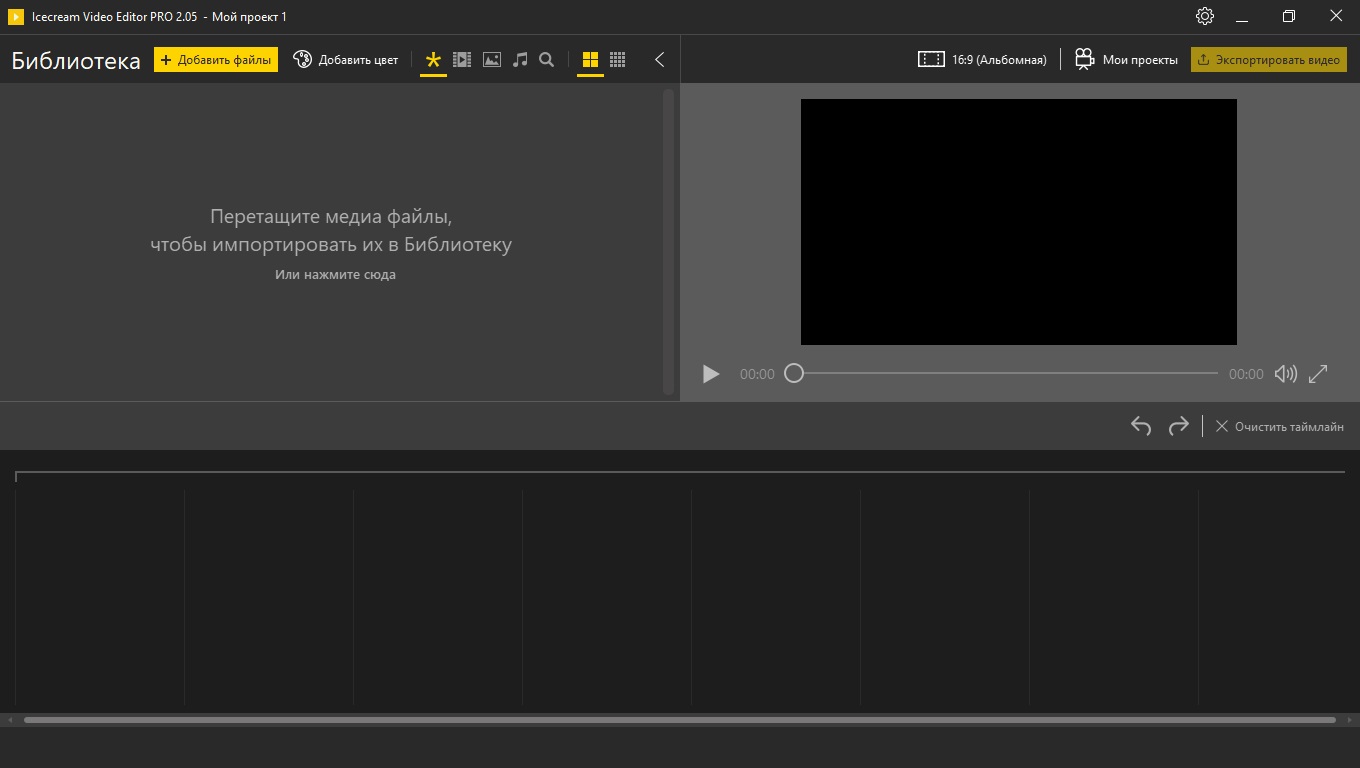The image size is (1360, 768).
Task: Filter library by video files
Action: coord(462,60)
